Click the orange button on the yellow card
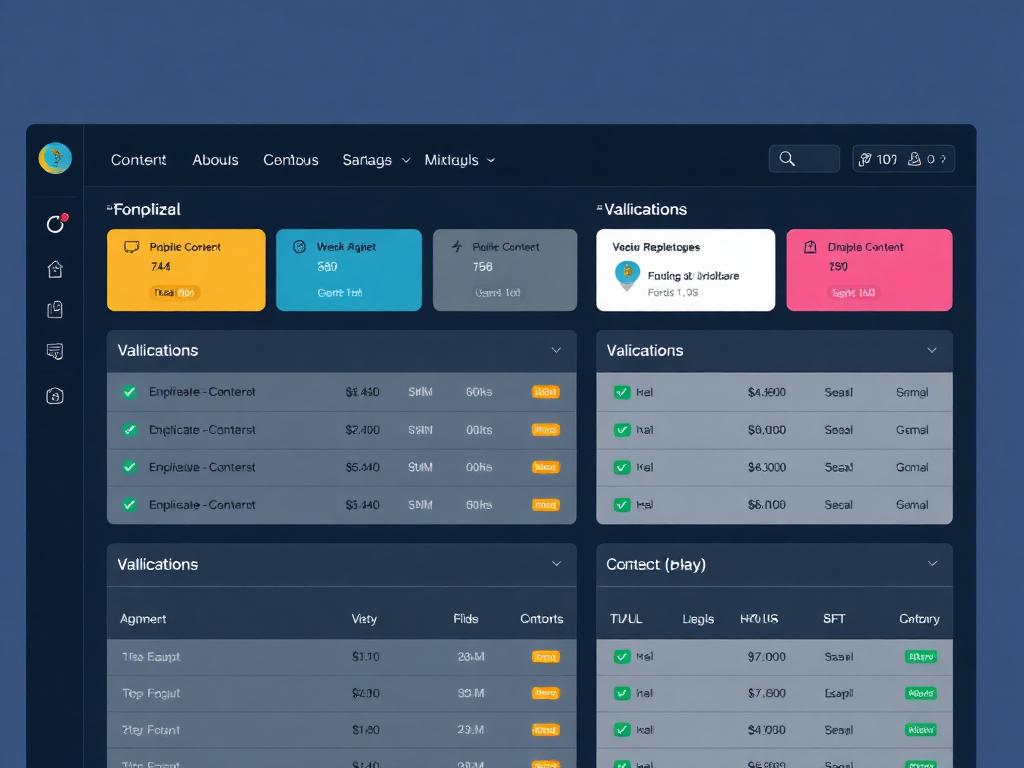Viewport: 1024px width, 768px height. coord(174,293)
